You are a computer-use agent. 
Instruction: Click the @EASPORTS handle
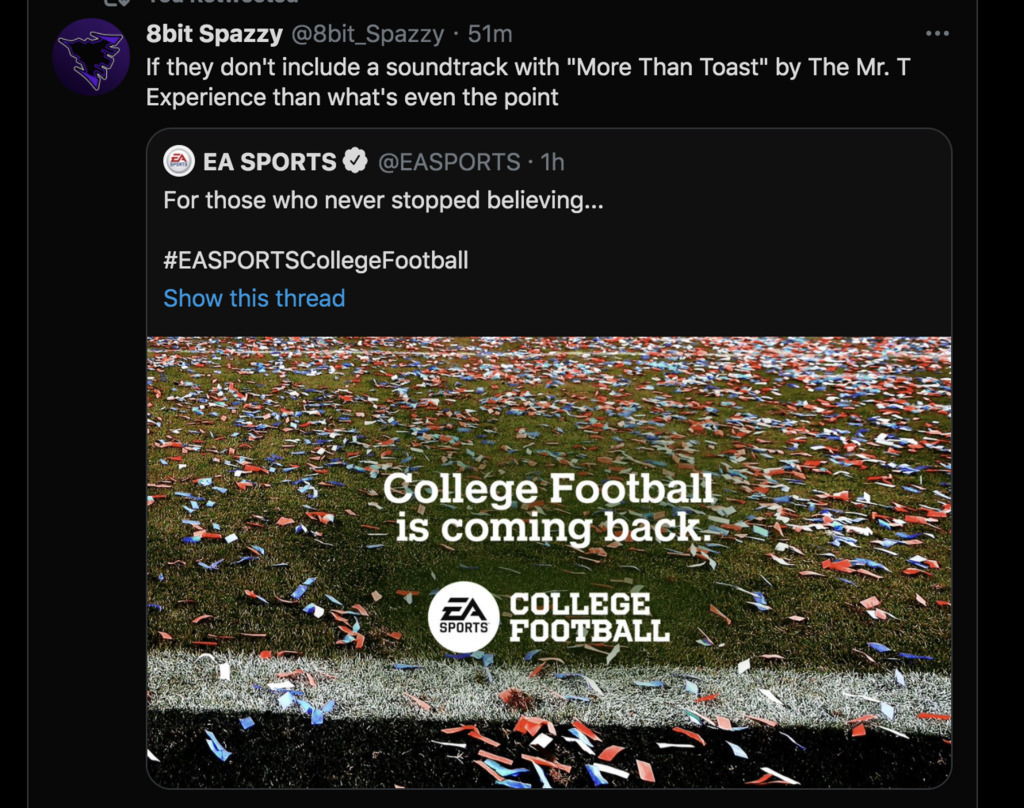coord(449,161)
